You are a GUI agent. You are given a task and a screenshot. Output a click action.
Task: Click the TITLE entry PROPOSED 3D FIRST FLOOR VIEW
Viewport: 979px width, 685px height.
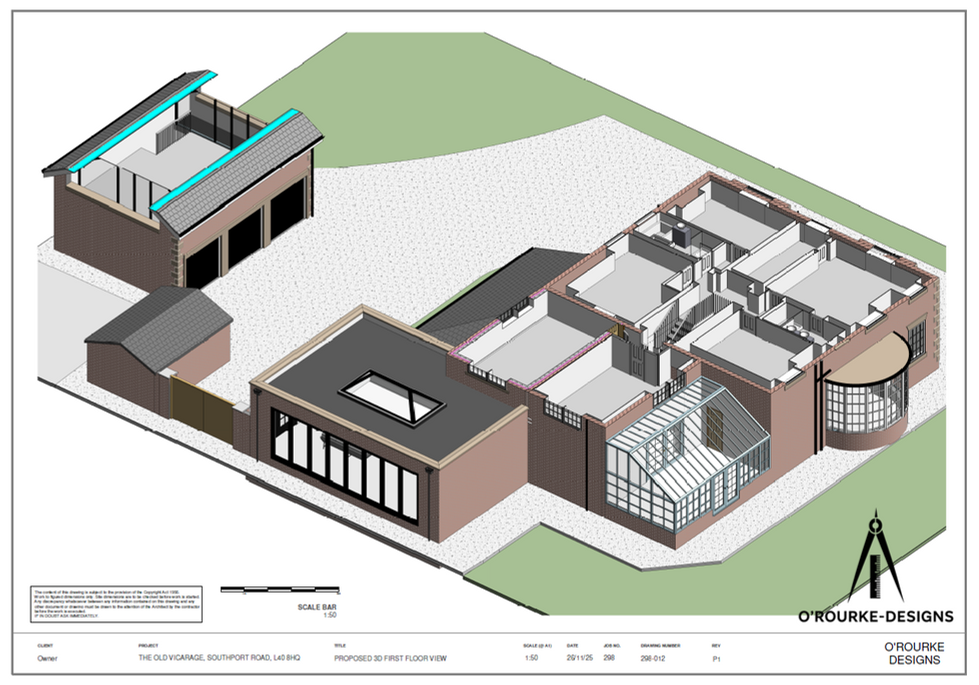[x=392, y=656]
